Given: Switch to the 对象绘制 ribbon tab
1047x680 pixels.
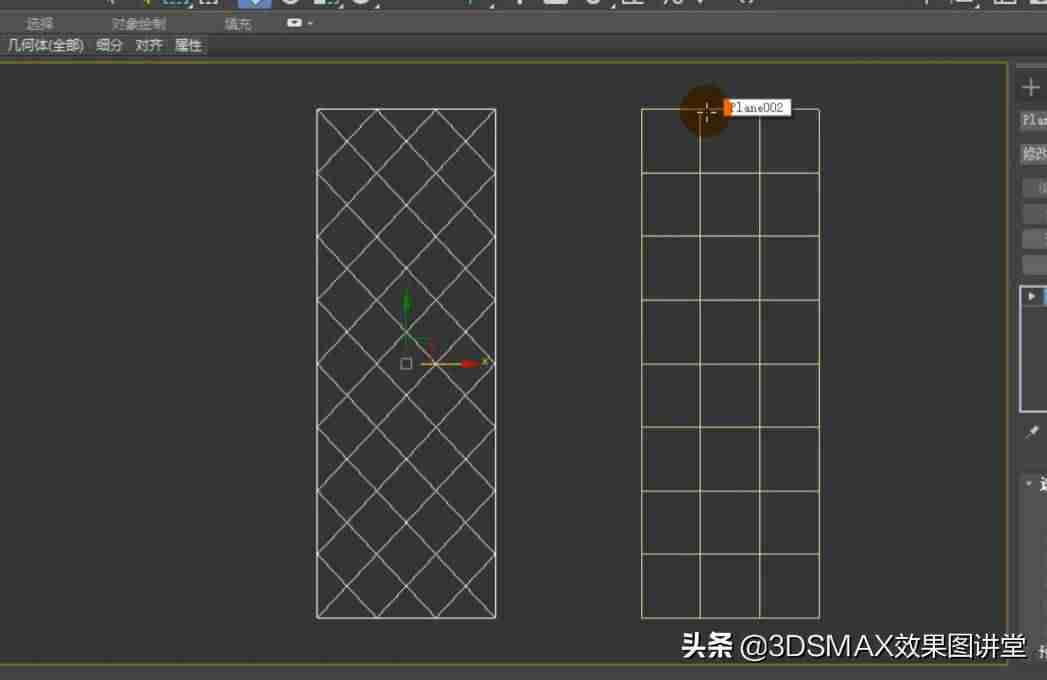Looking at the screenshot, I should point(139,24).
